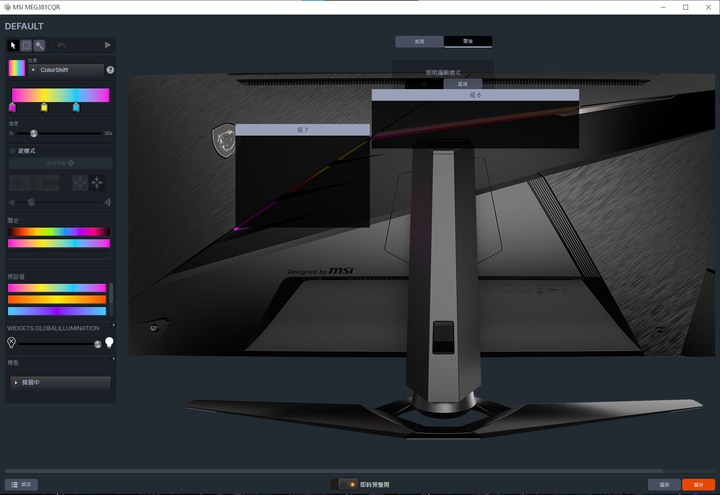Expand the template dropdown in the left panel
This screenshot has height=495, width=720.
coord(61,382)
